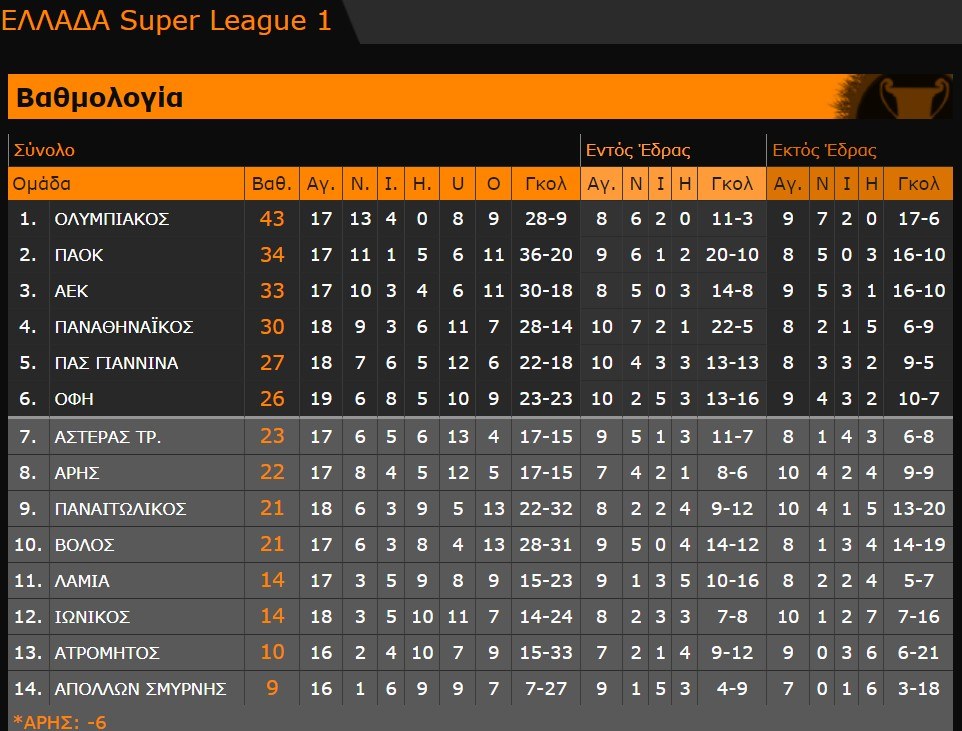
Task: Select ΑΤΡΟΜΗΤΟΣ team name
Action: coord(107,653)
